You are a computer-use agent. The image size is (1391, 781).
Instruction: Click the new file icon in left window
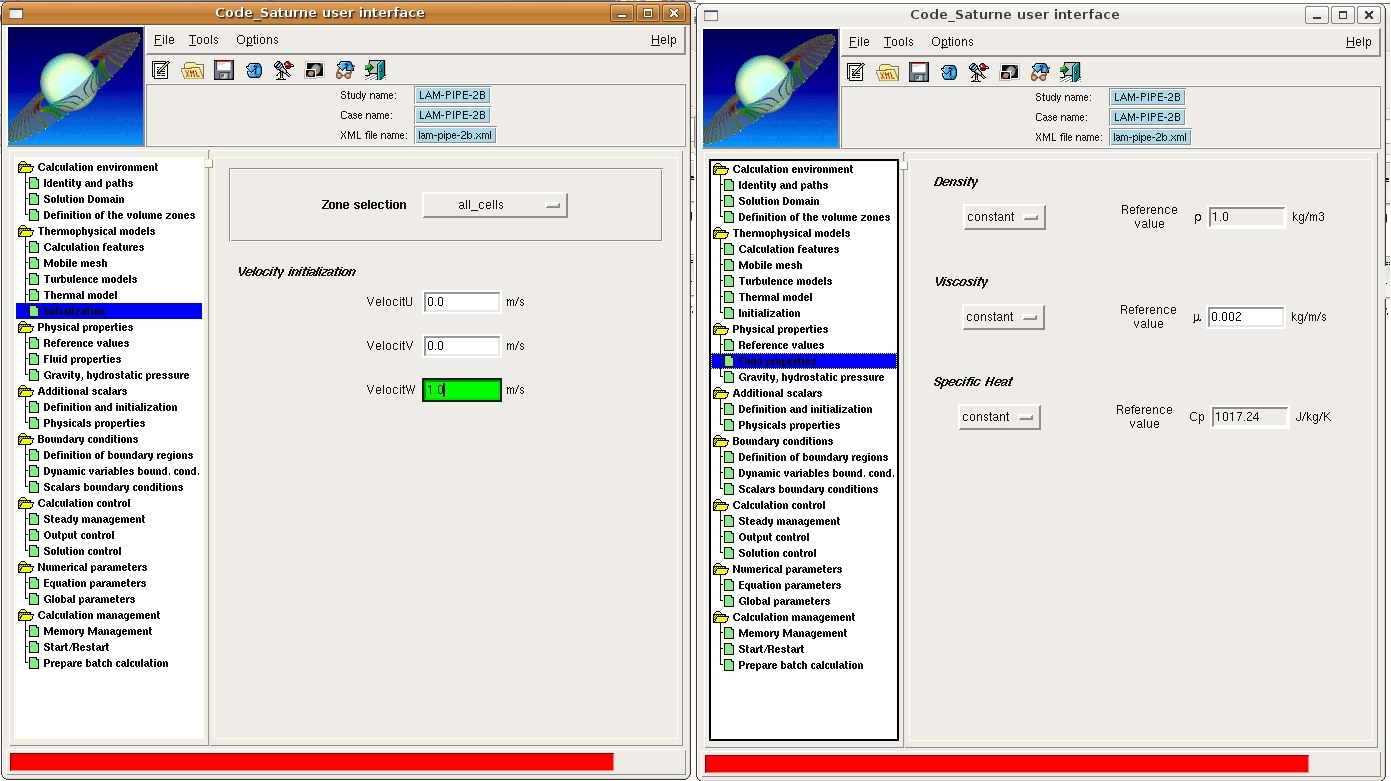coord(161,70)
